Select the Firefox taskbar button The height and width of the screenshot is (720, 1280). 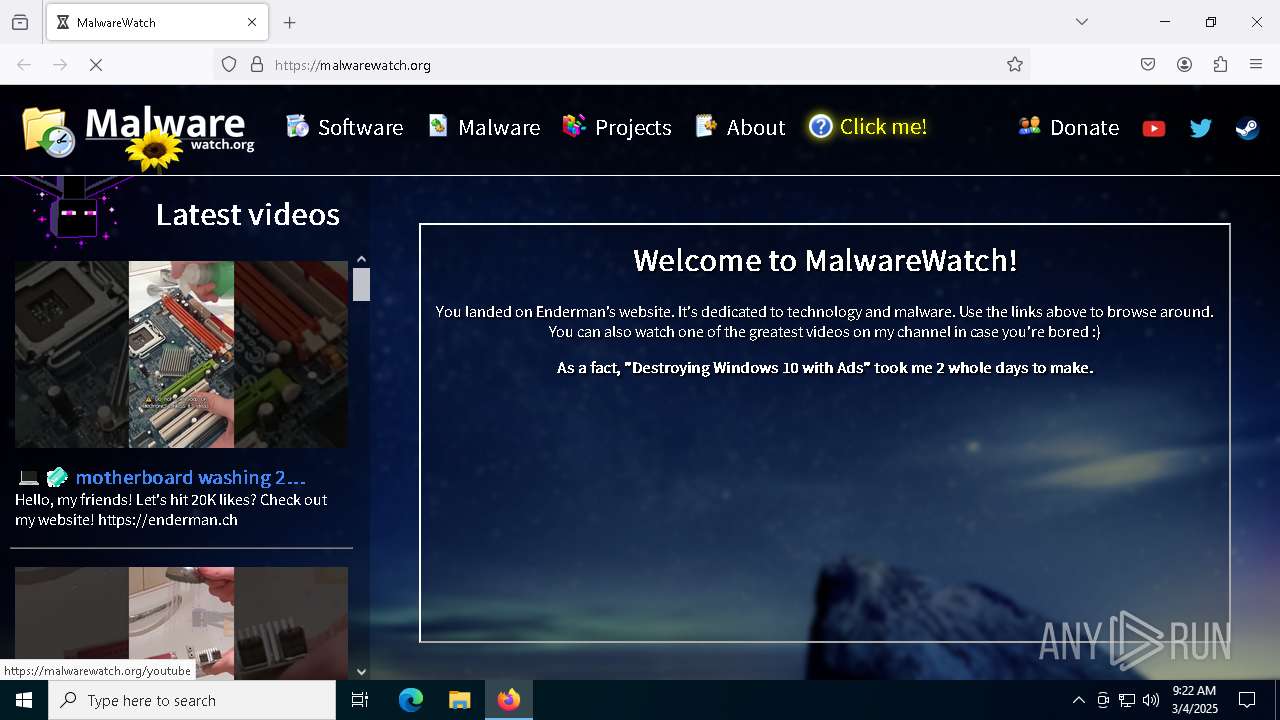pyautogui.click(x=509, y=700)
